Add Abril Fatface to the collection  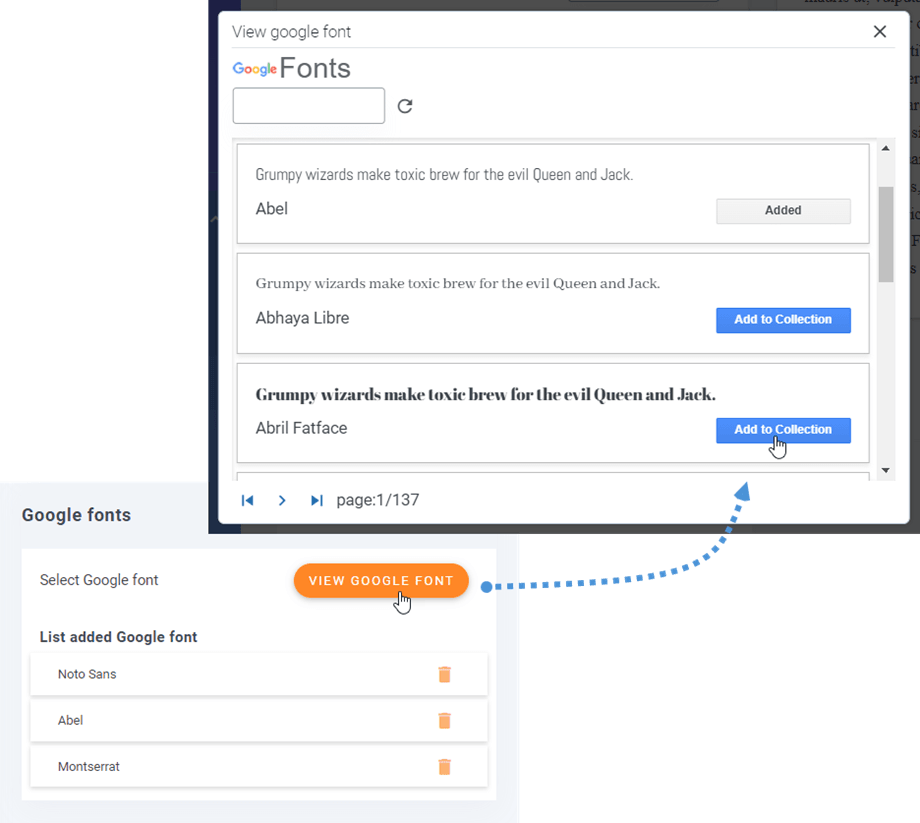tap(783, 430)
